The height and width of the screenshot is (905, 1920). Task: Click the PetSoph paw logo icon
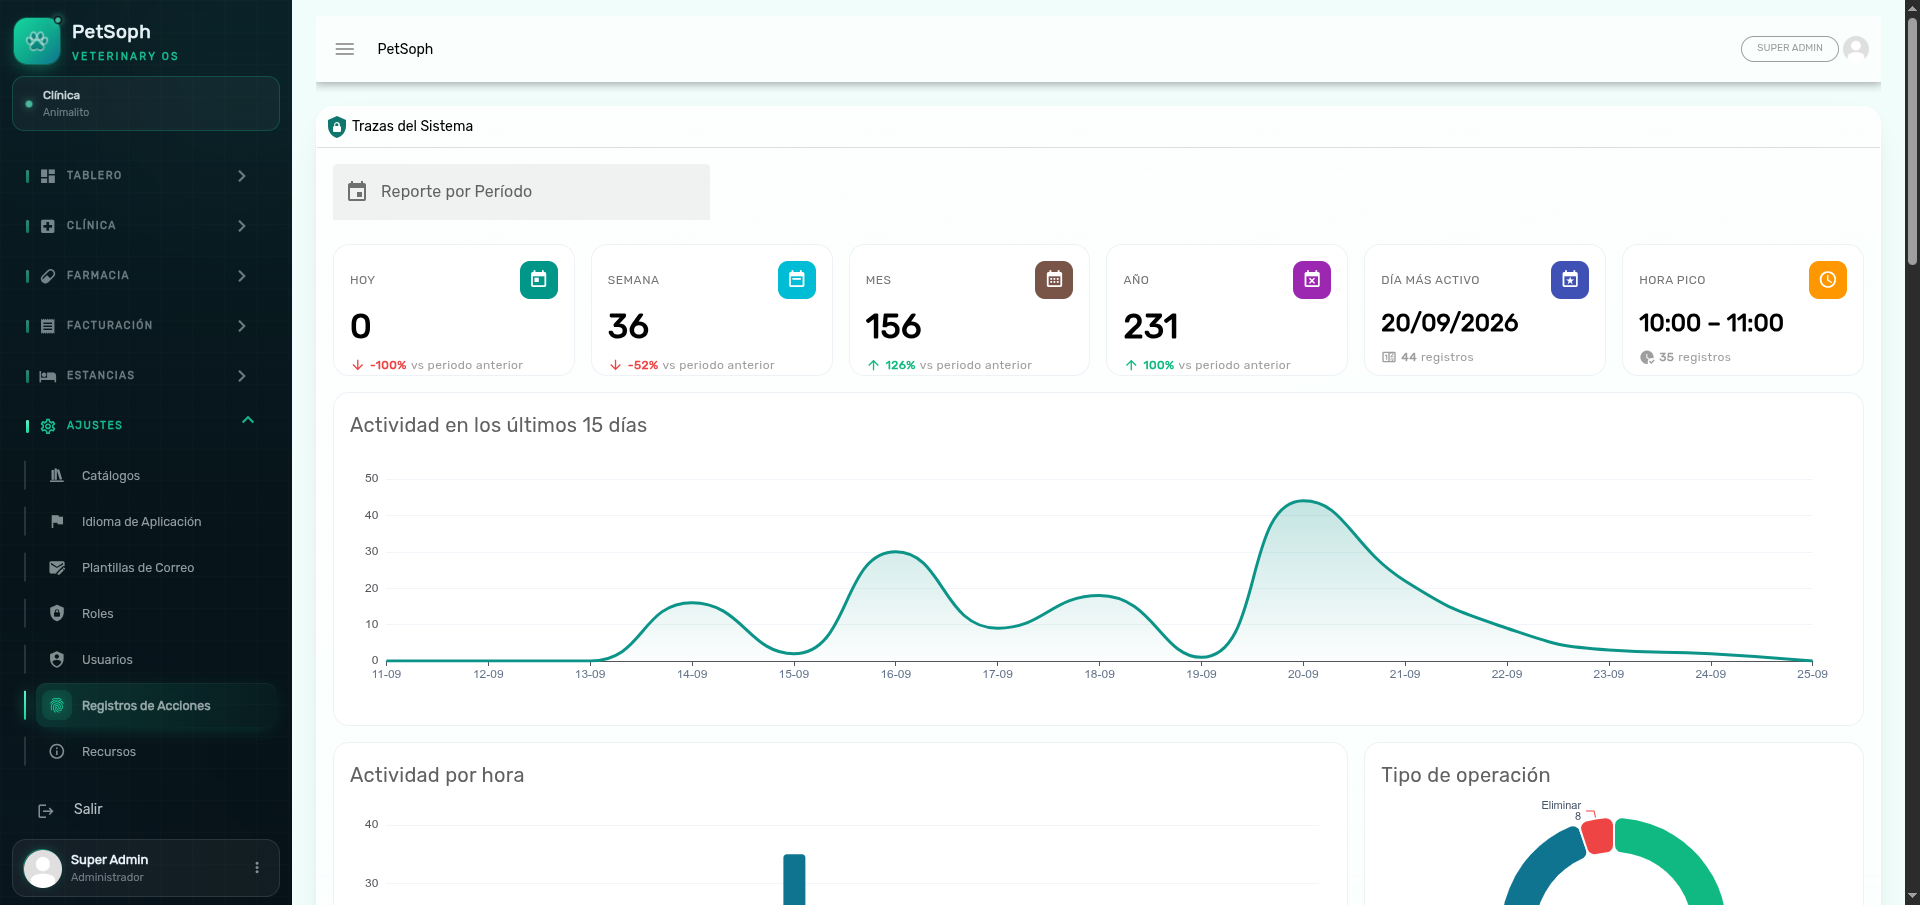point(37,41)
